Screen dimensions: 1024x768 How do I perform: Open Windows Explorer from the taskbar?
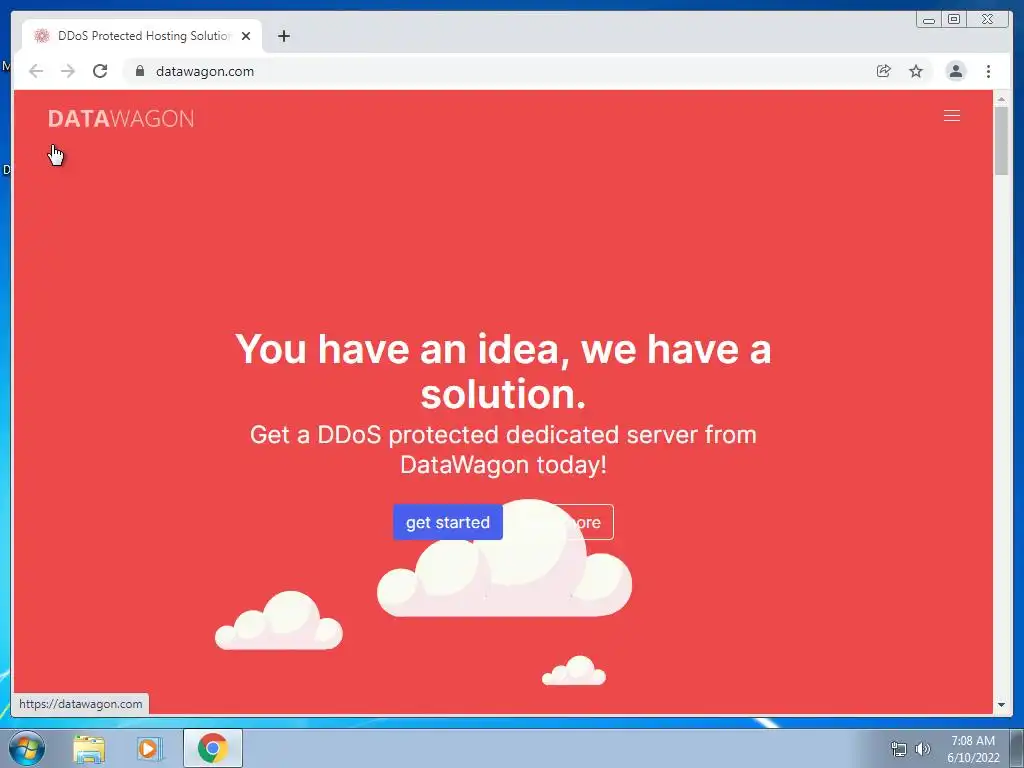click(89, 748)
